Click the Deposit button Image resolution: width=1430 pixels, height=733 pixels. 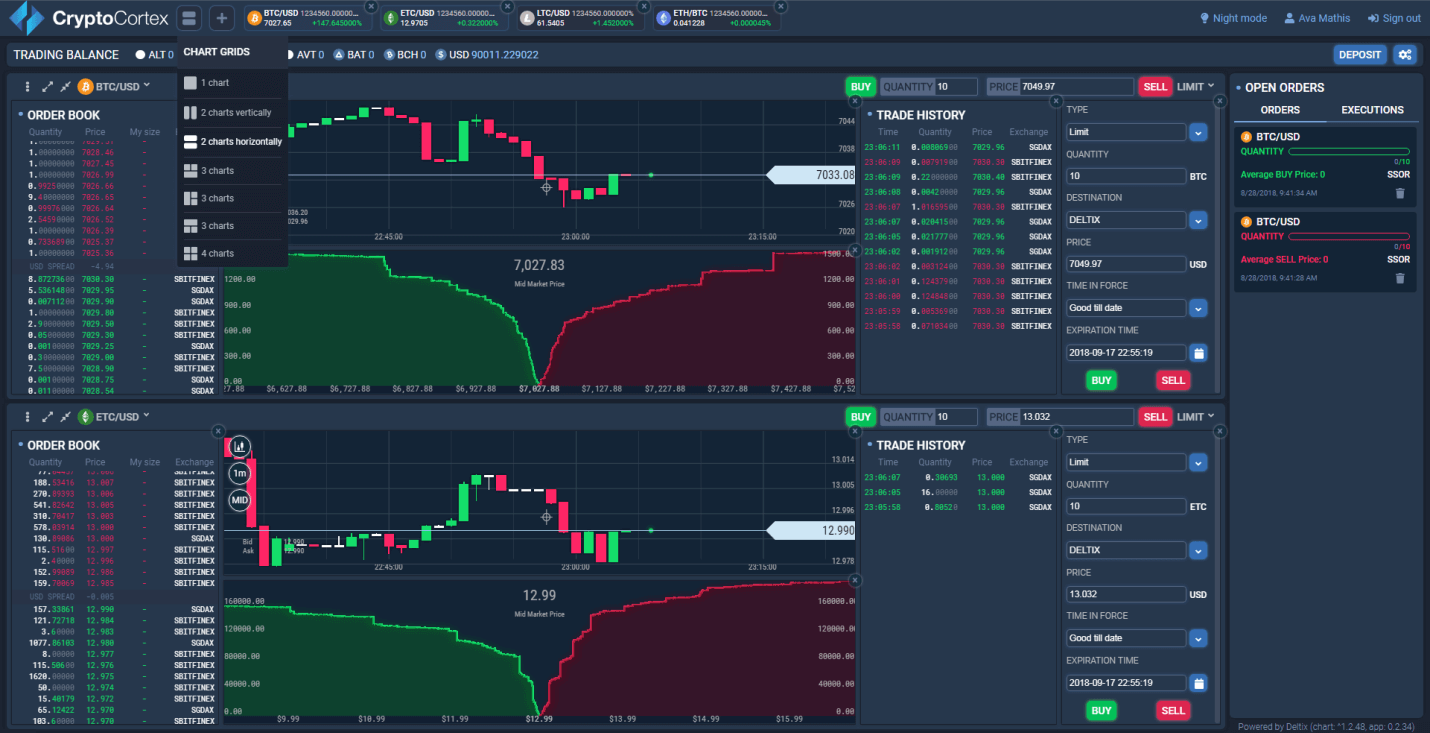pyautogui.click(x=1360, y=55)
